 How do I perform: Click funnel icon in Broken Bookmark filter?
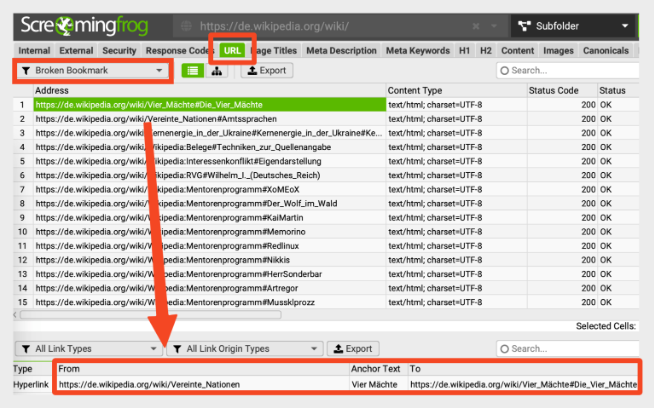point(26,71)
